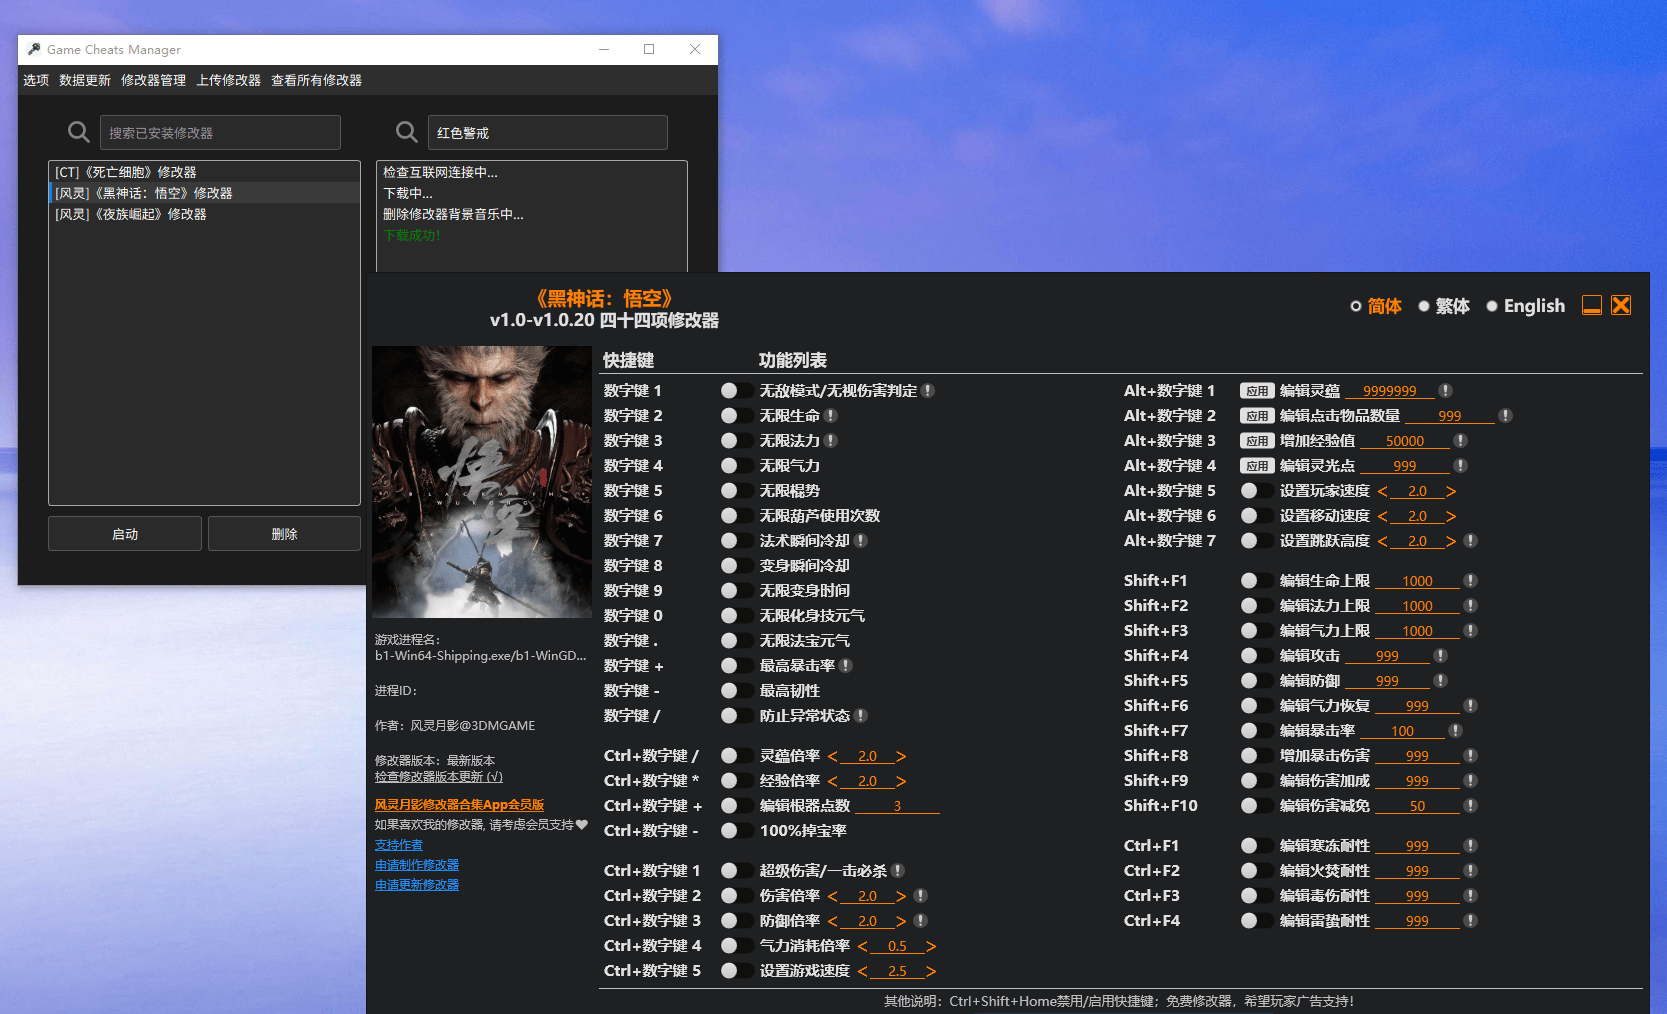Close the trainer with orange X icon
1667x1014 pixels.
1621,306
